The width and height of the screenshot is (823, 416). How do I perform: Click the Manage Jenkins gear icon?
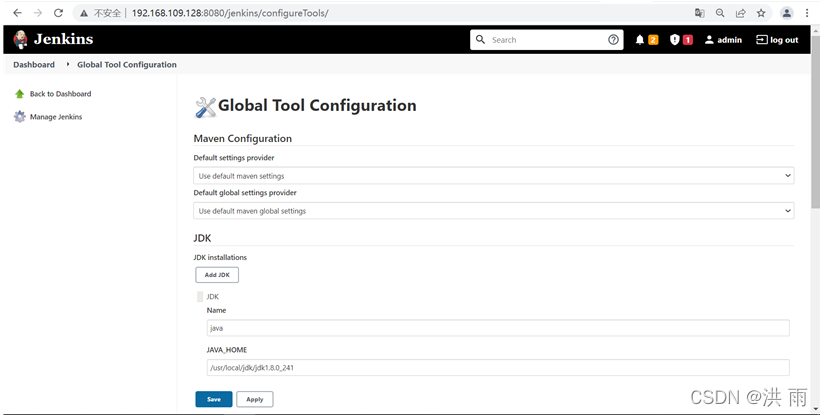[19, 116]
